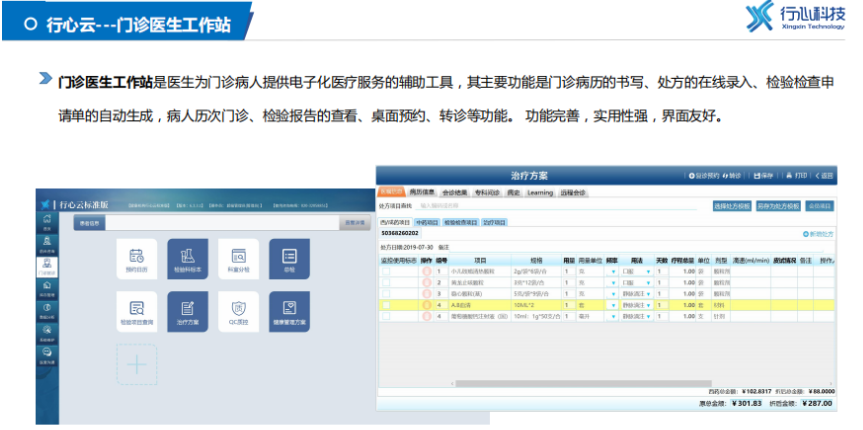The height and width of the screenshot is (430, 863).
Task: Open the 频率 dropdown in row 2
Action: [x=613, y=282]
